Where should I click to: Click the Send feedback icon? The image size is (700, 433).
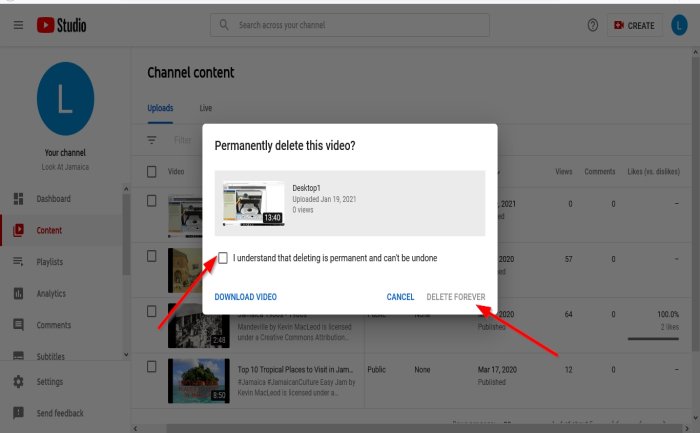[18, 413]
